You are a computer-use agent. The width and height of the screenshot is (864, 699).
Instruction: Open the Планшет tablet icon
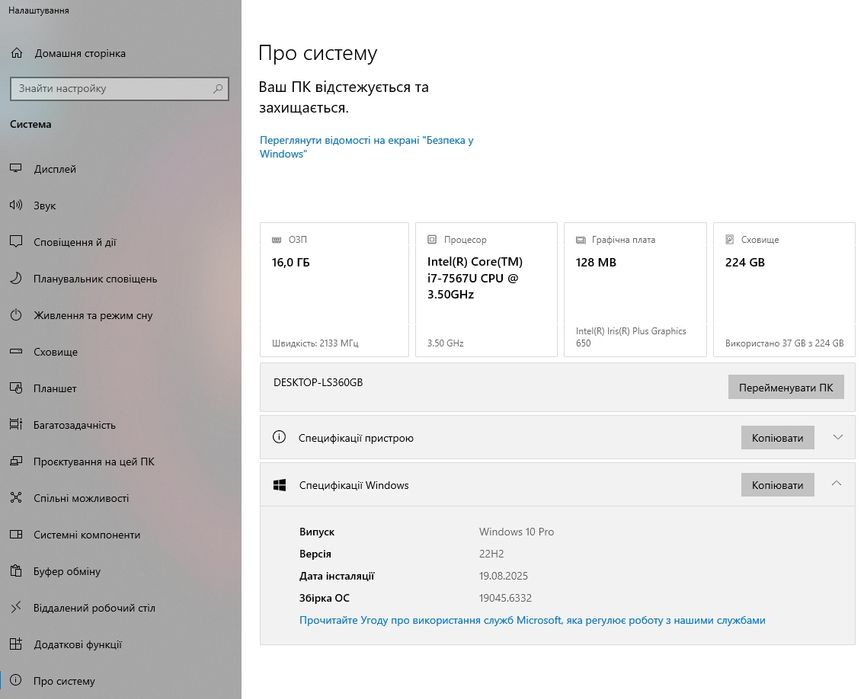click(16, 388)
